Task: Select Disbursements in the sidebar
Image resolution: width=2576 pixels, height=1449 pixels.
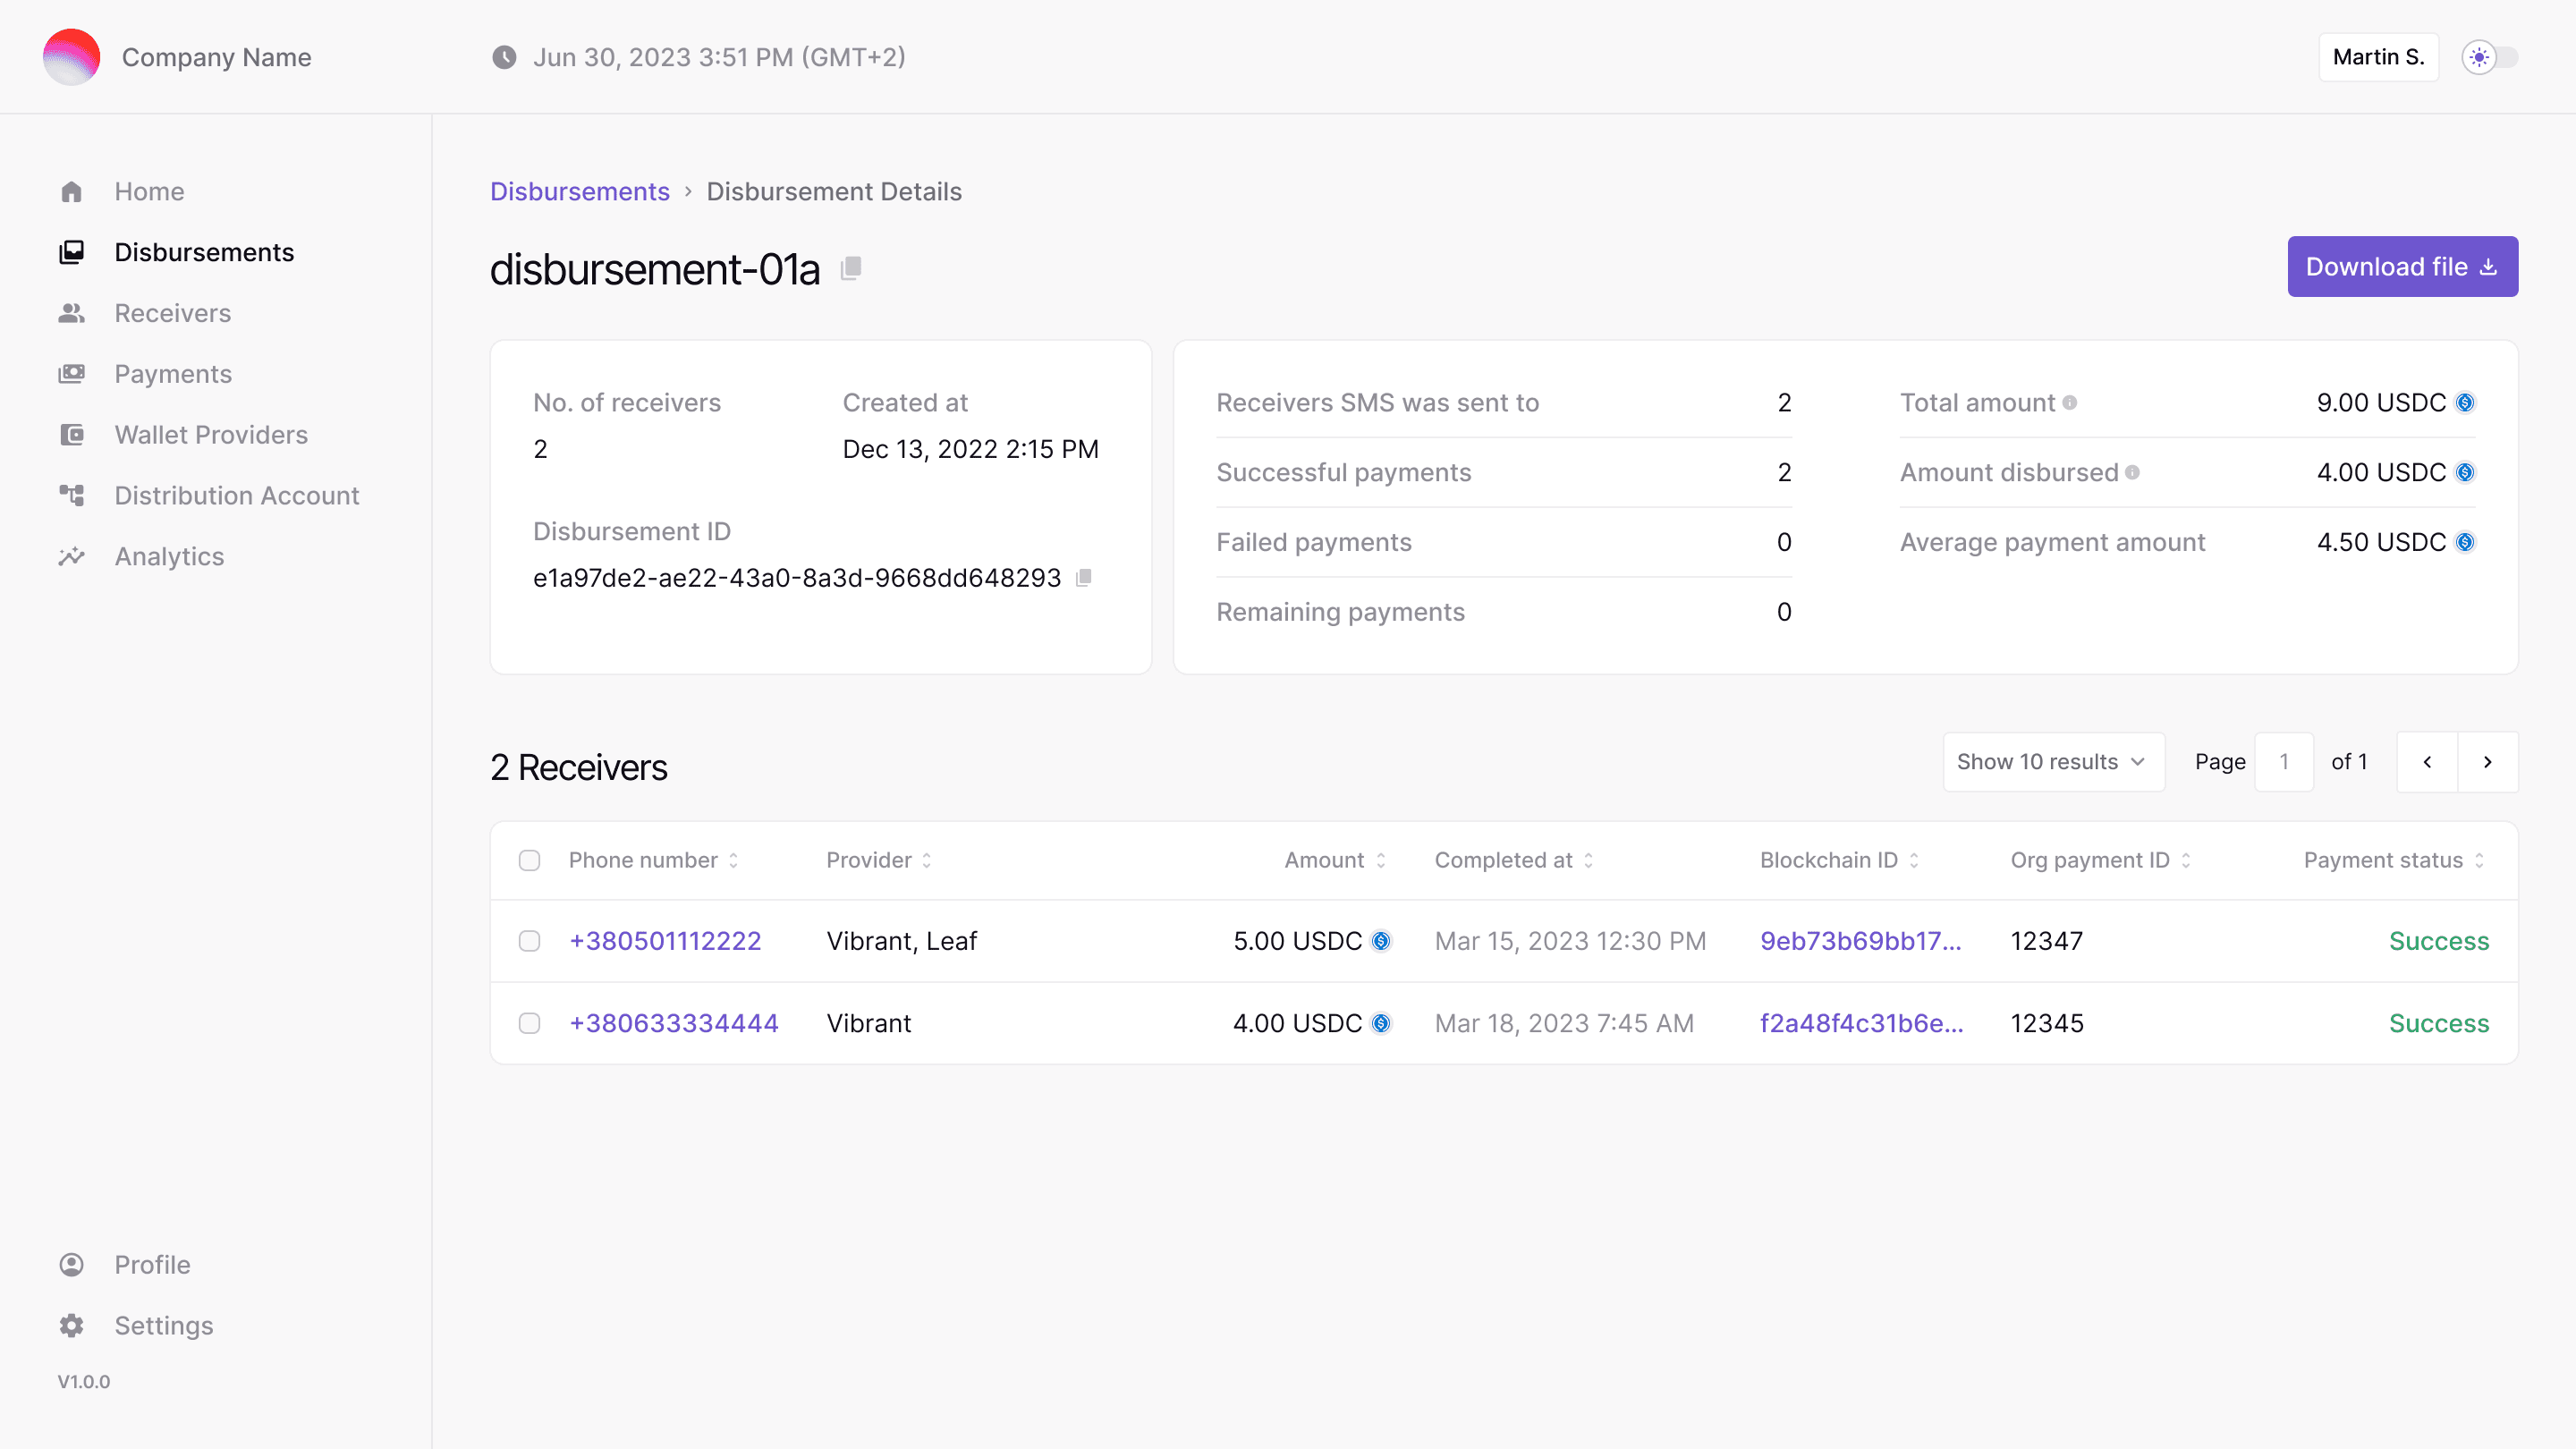Action: pyautogui.click(x=204, y=252)
